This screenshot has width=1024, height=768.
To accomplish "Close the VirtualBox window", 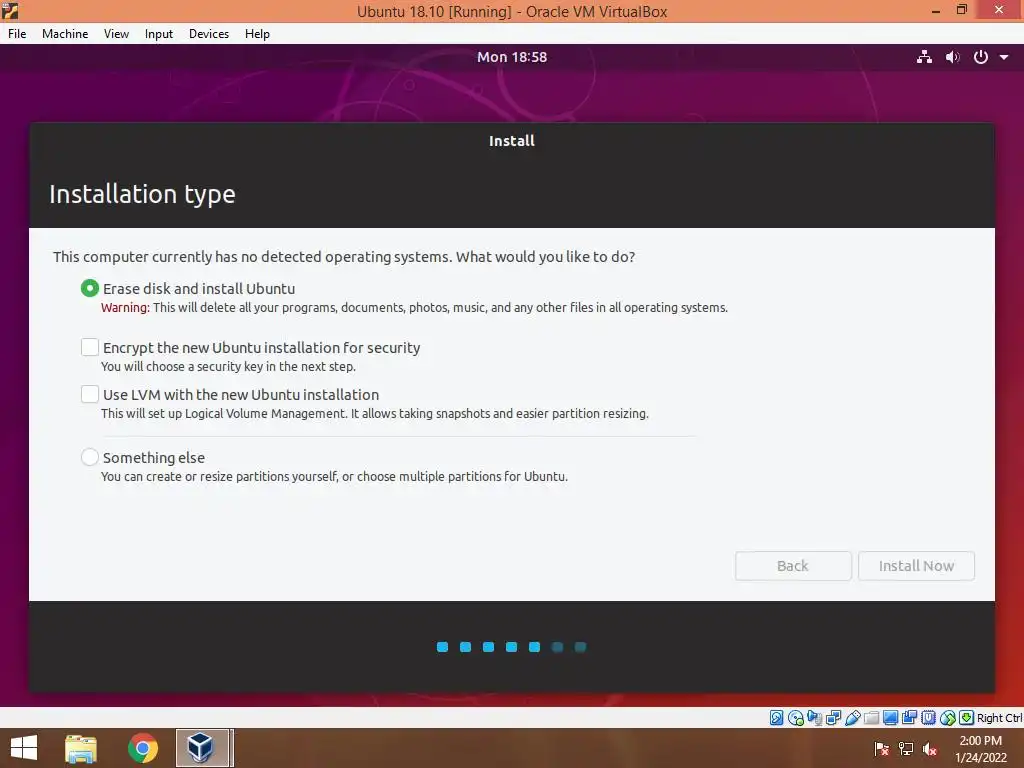I will click(999, 10).
